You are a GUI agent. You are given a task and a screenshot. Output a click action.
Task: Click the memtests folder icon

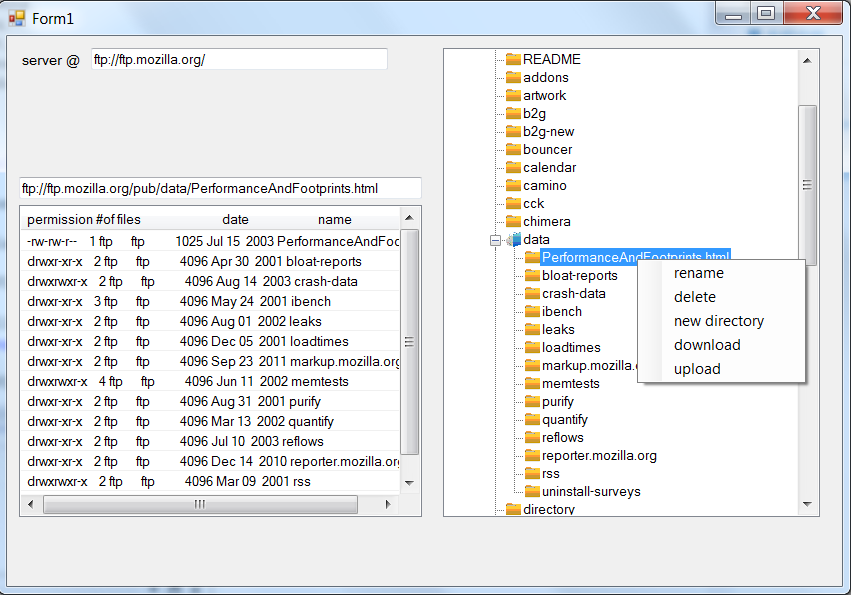tap(532, 383)
